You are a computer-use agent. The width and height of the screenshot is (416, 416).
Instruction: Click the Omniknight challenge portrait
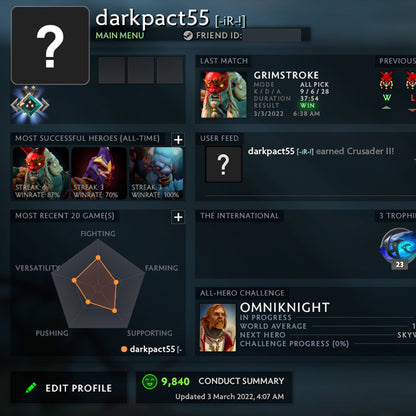click(x=218, y=328)
